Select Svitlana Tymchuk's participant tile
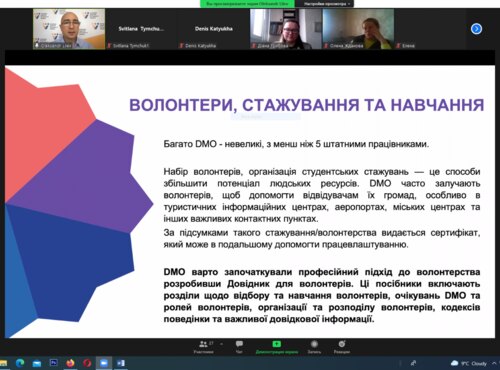The height and width of the screenshot is (370, 500). pos(141,29)
